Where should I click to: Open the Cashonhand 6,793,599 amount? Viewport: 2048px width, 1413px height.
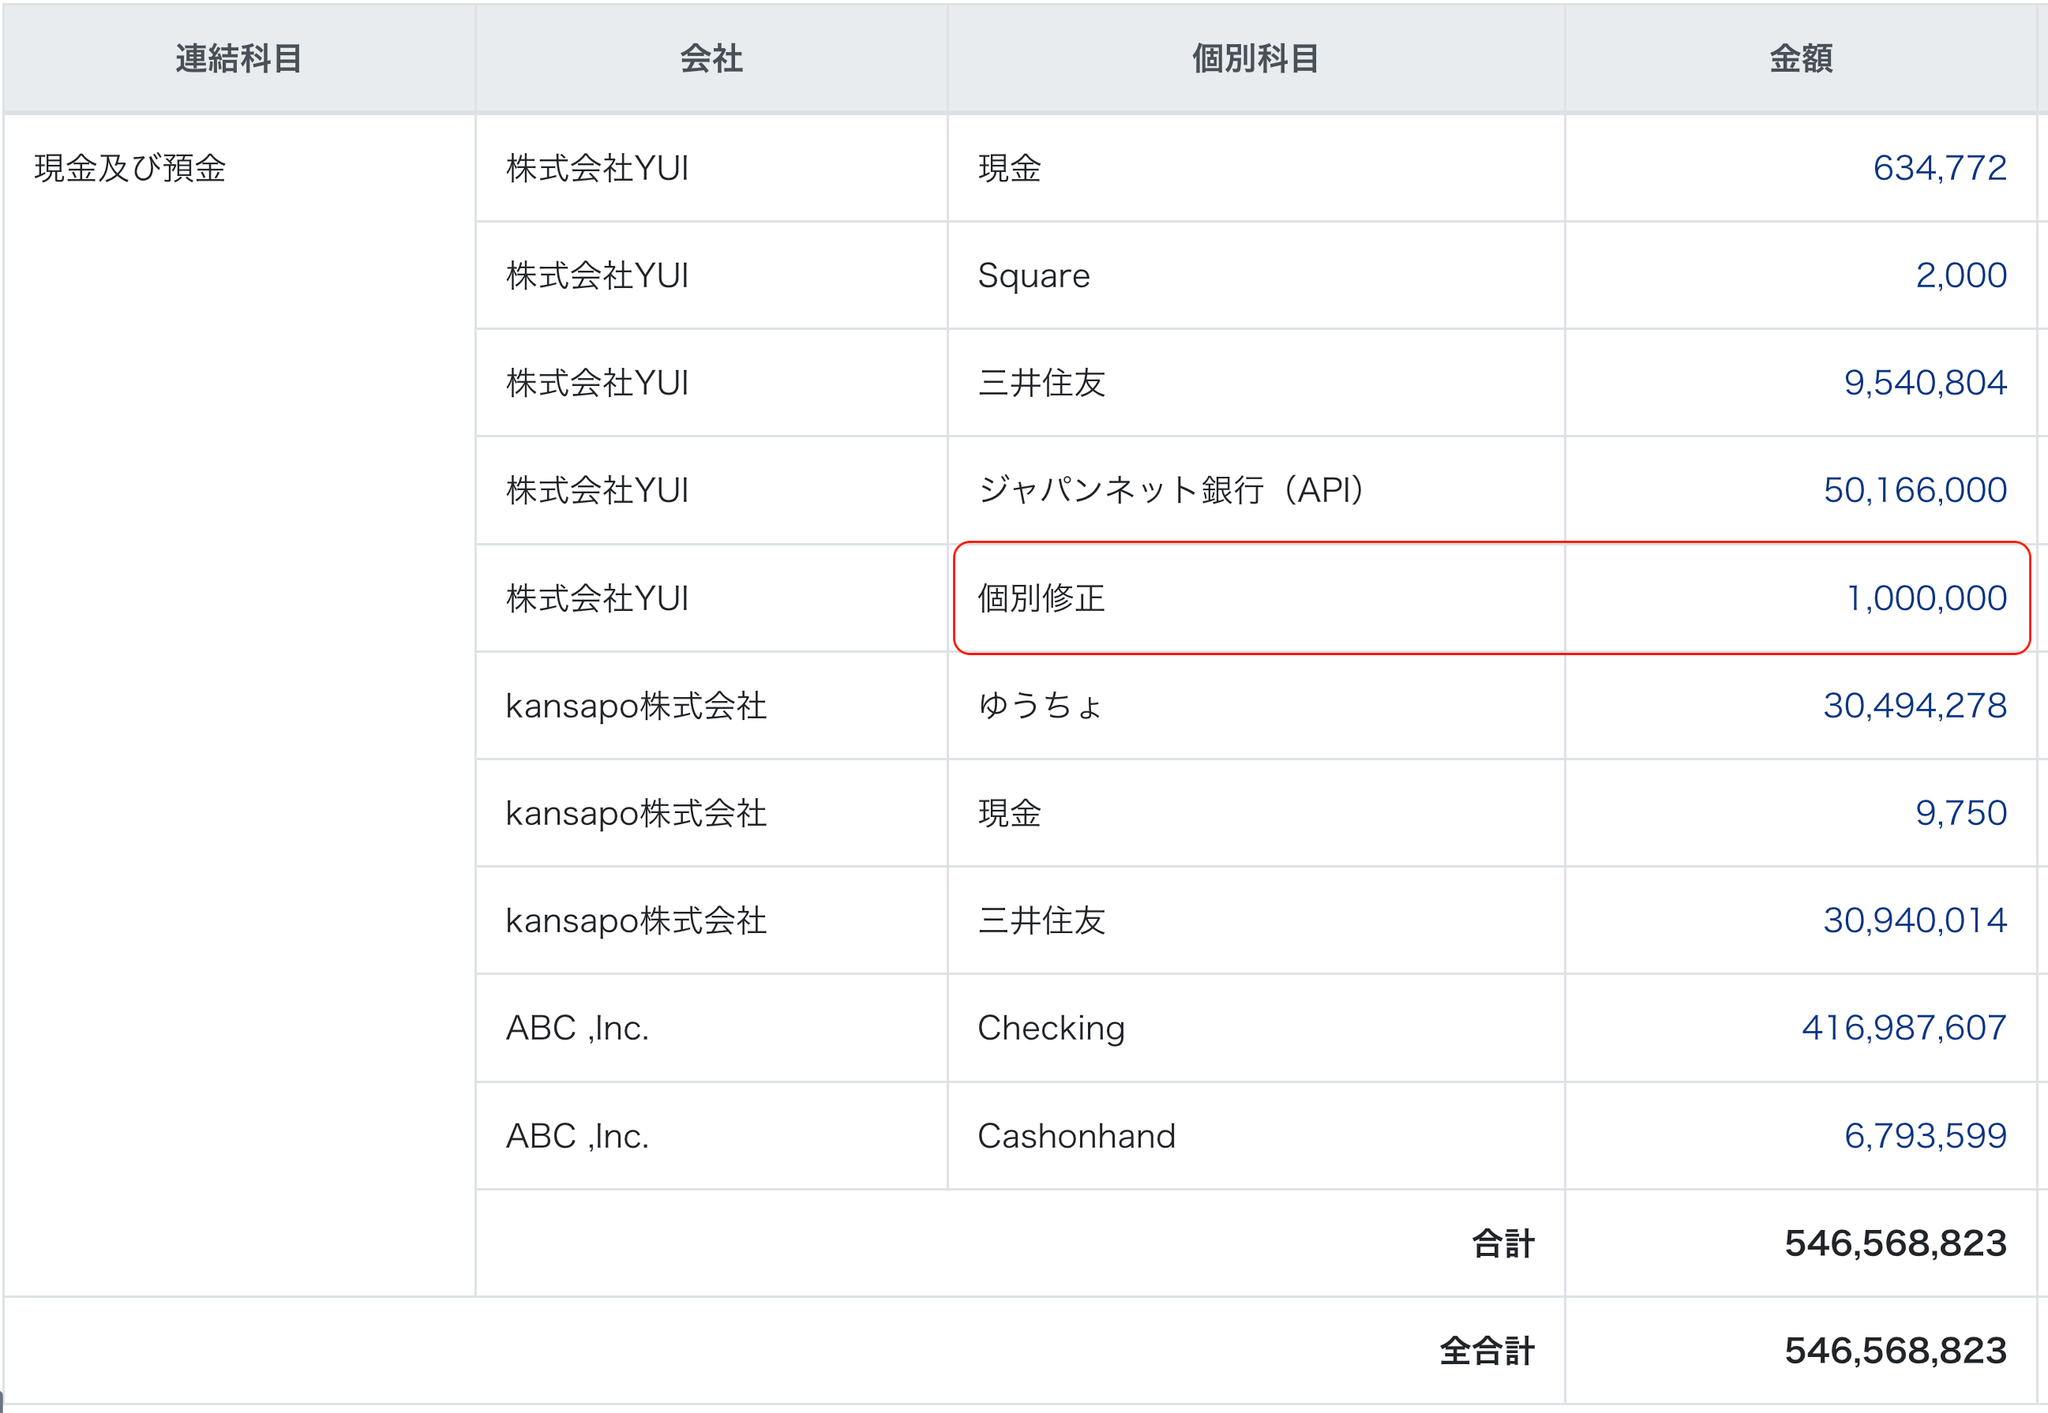pos(1924,1136)
